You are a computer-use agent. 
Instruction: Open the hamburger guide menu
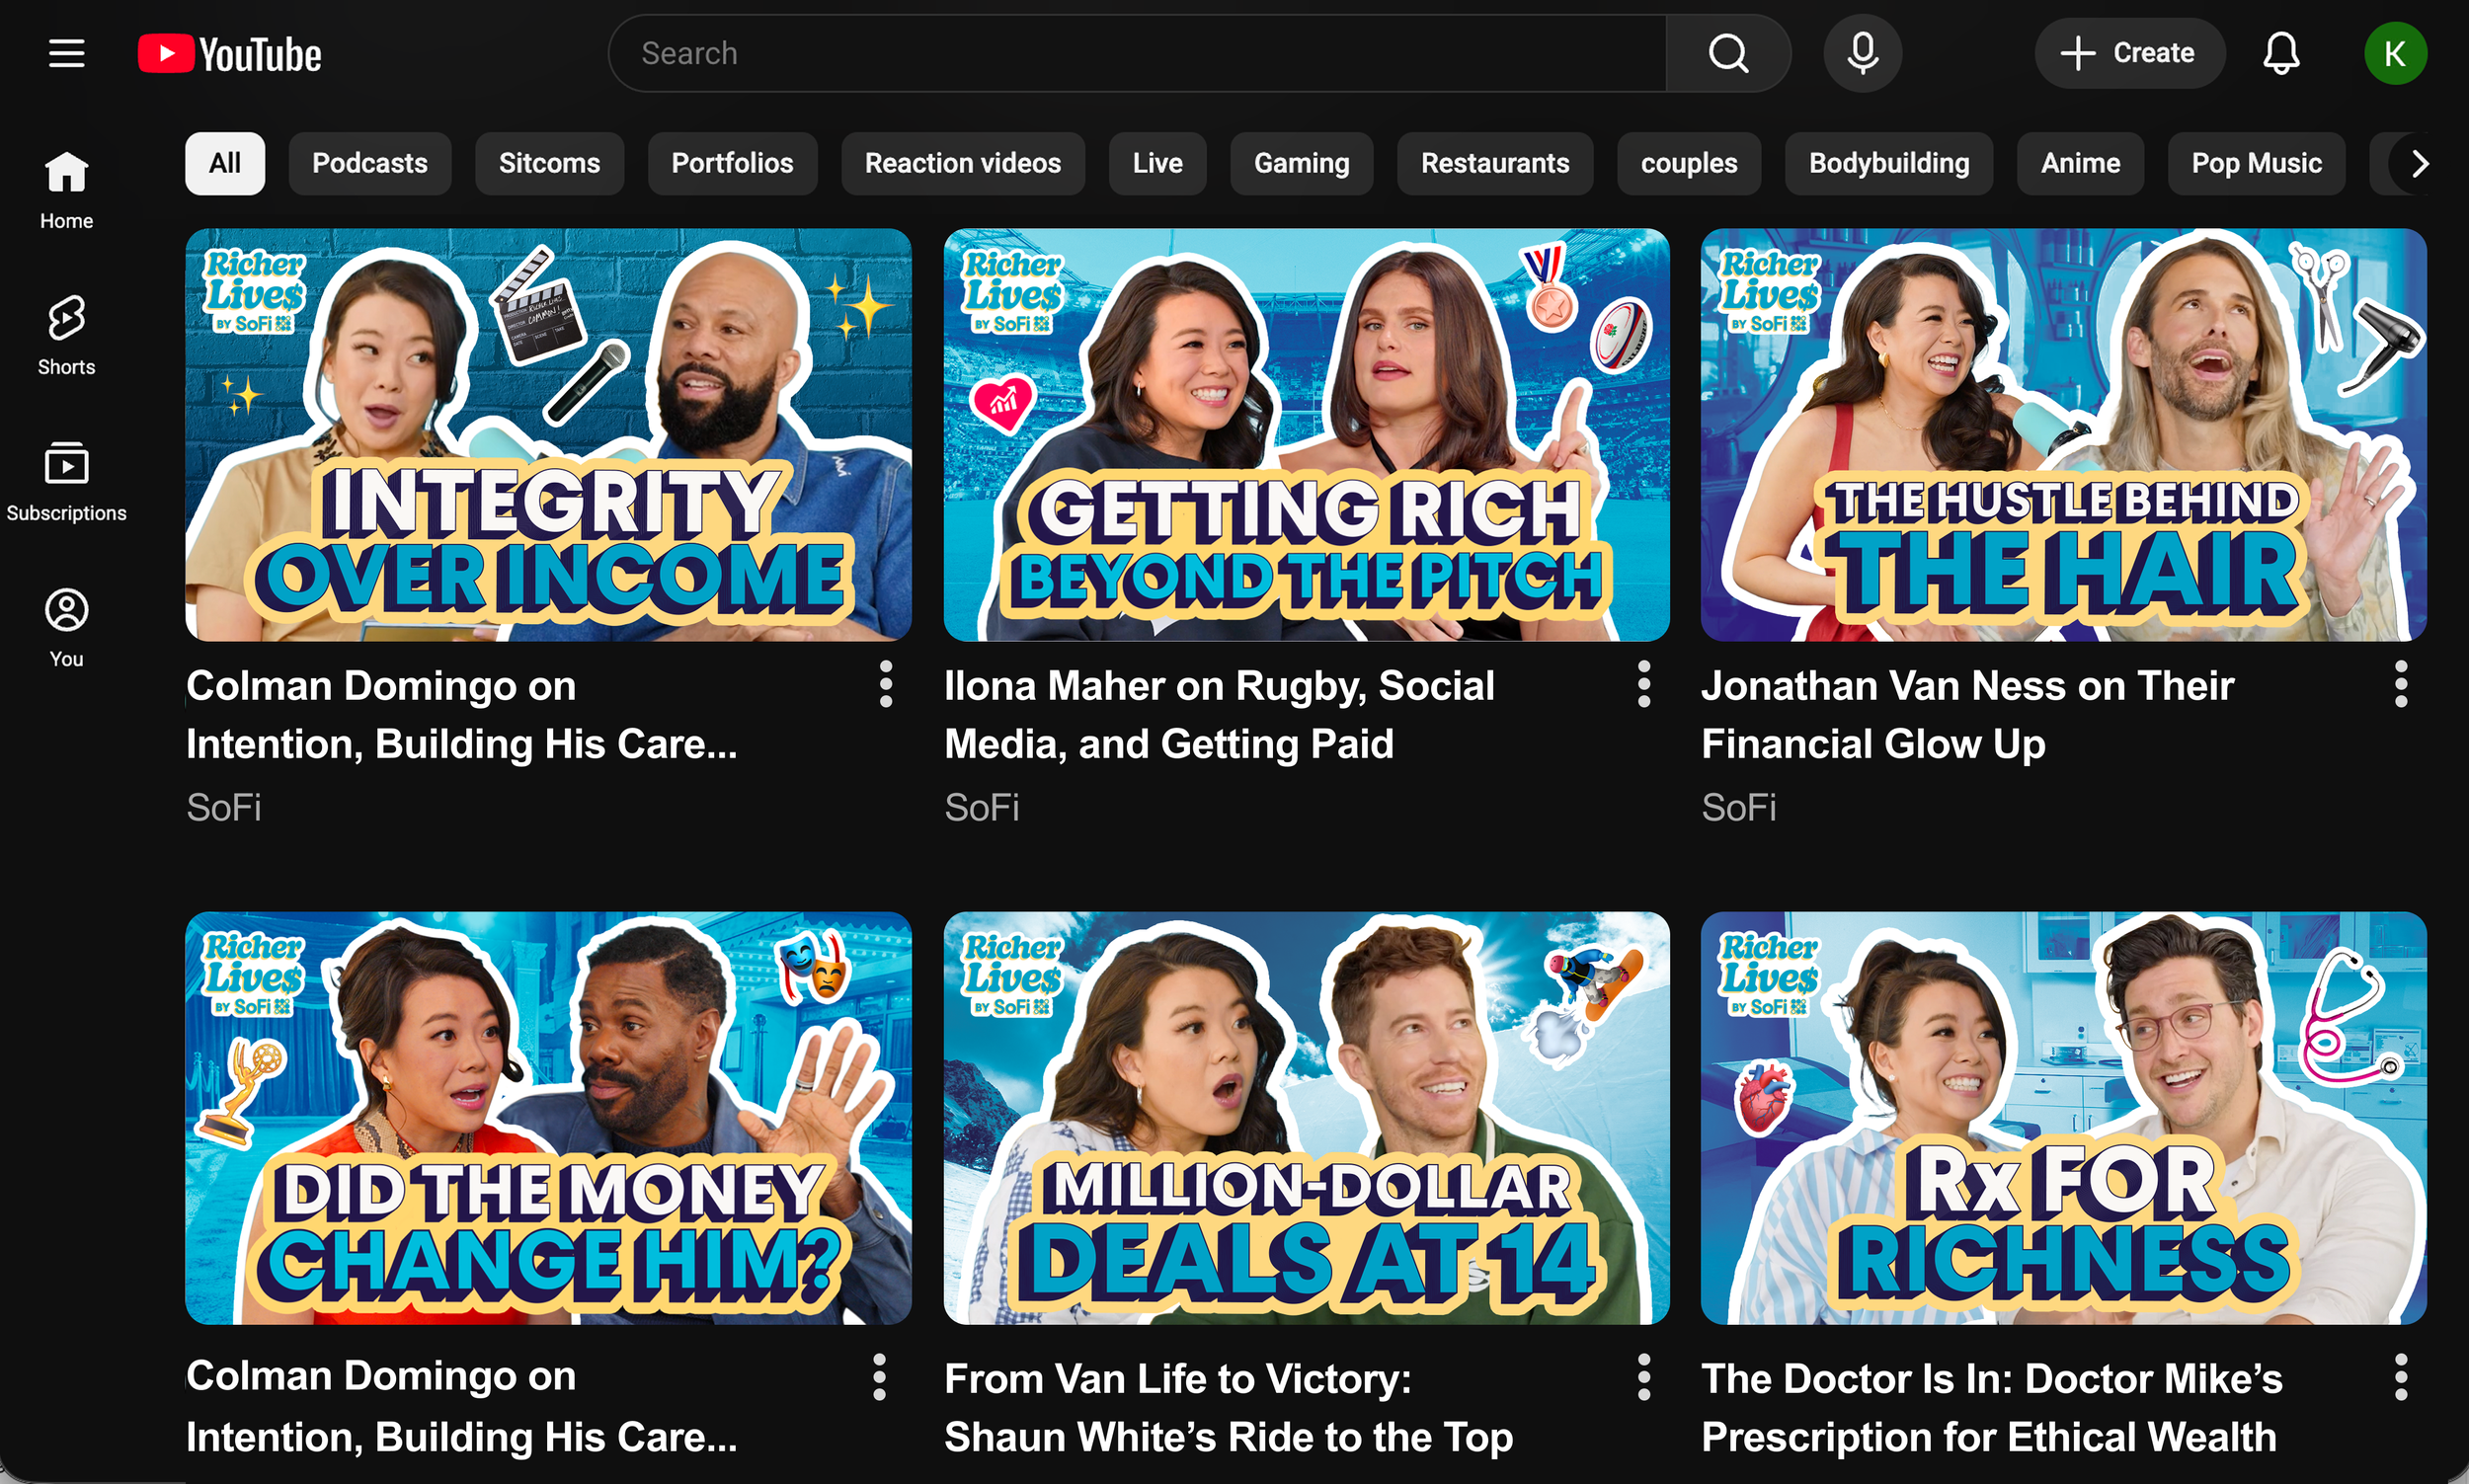pyautogui.click(x=67, y=53)
